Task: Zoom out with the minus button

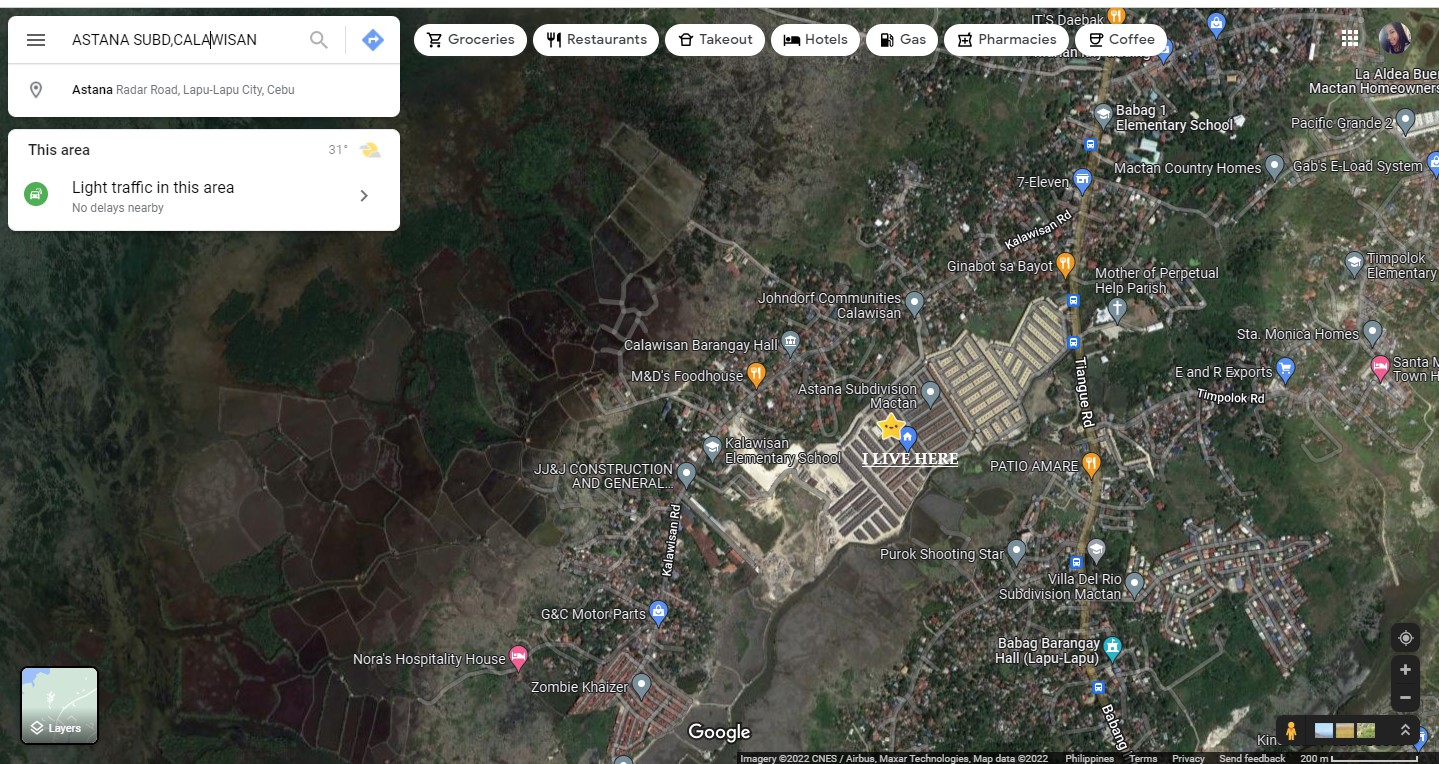Action: point(1405,697)
